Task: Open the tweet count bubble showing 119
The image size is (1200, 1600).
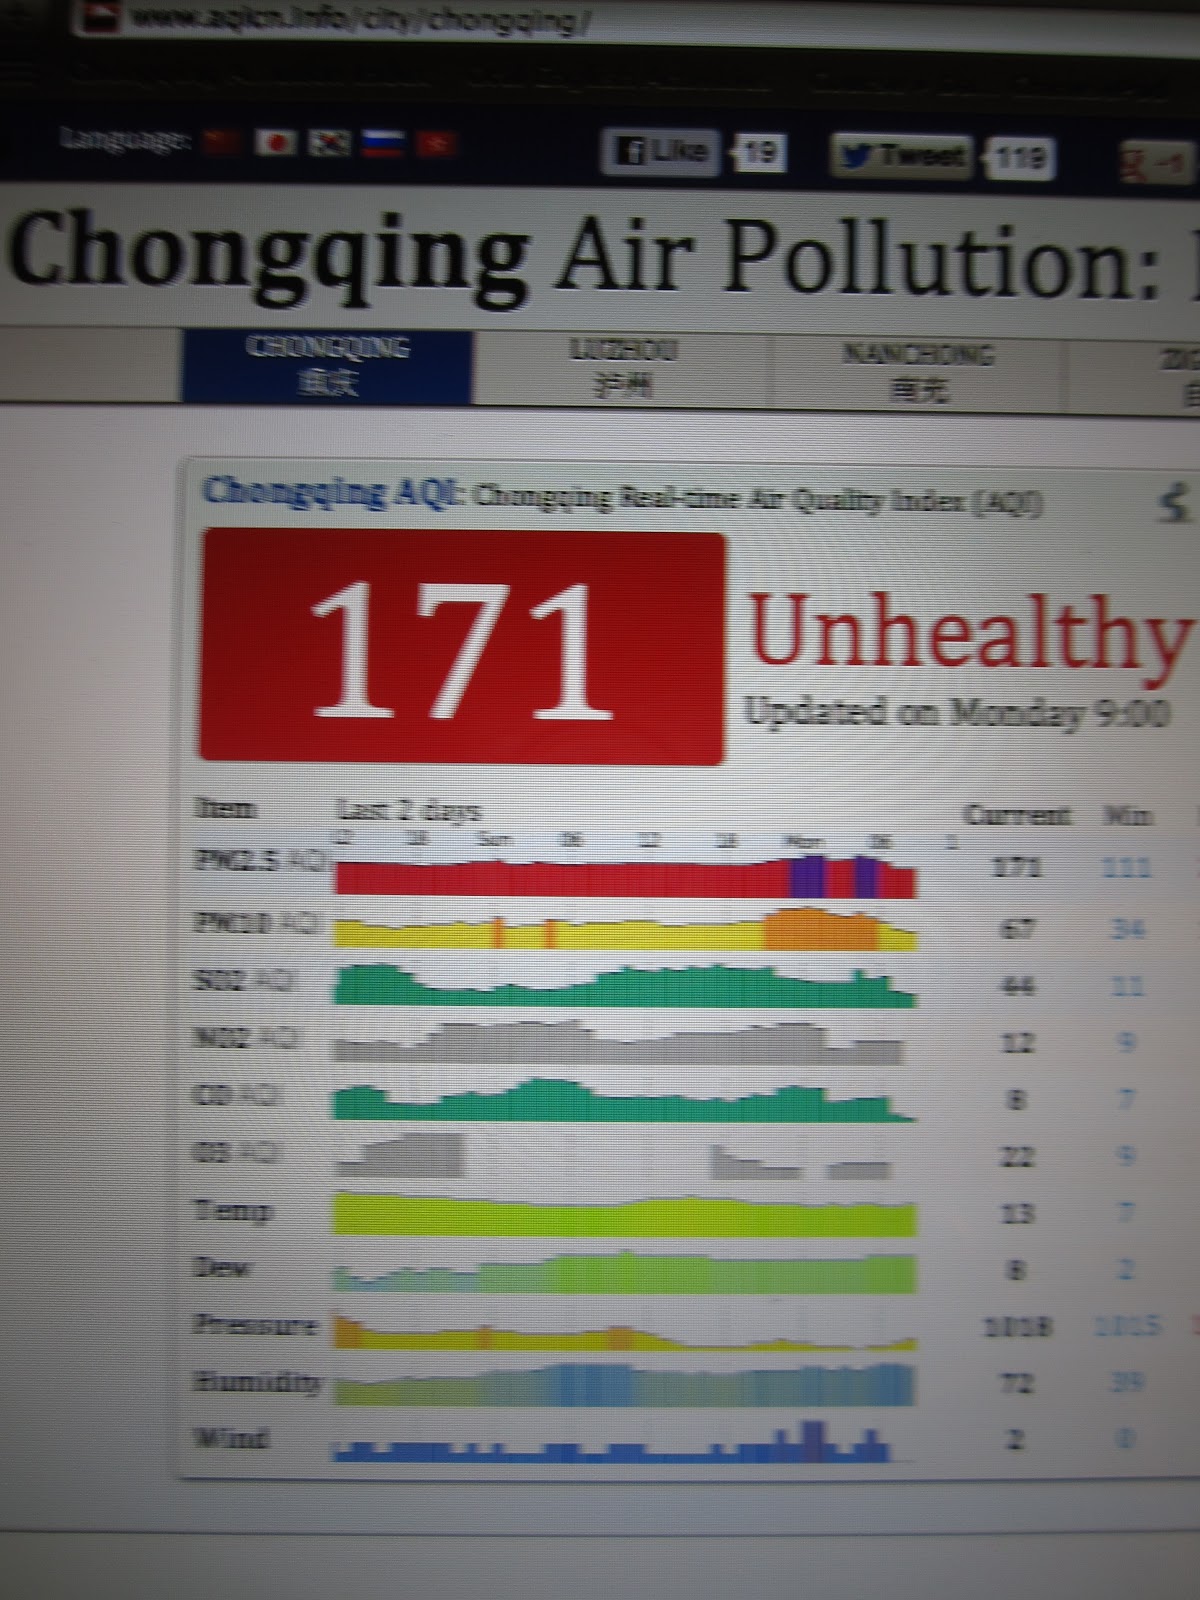Action: [1020, 158]
